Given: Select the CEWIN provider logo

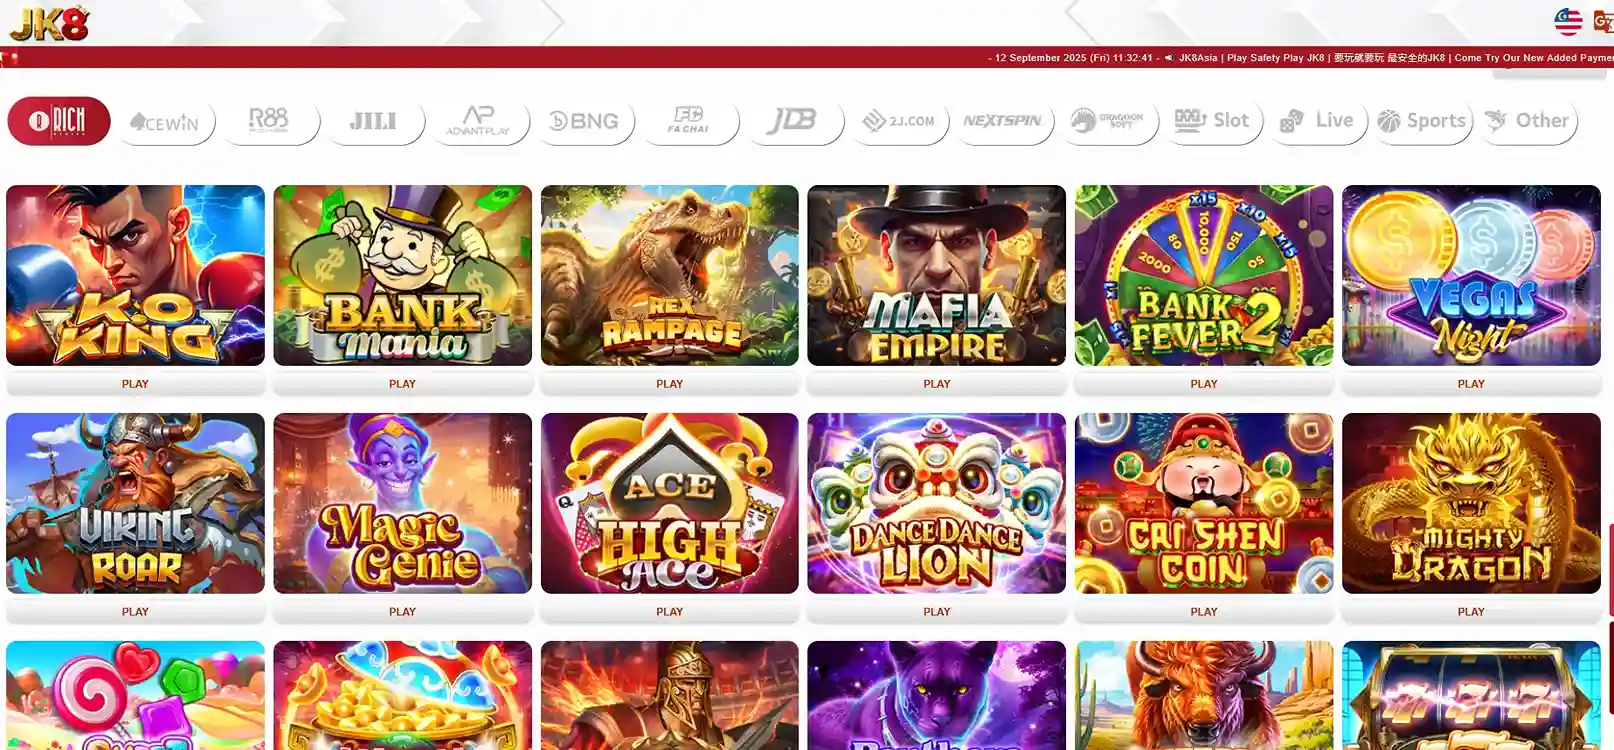Looking at the screenshot, I should pyautogui.click(x=165, y=122).
